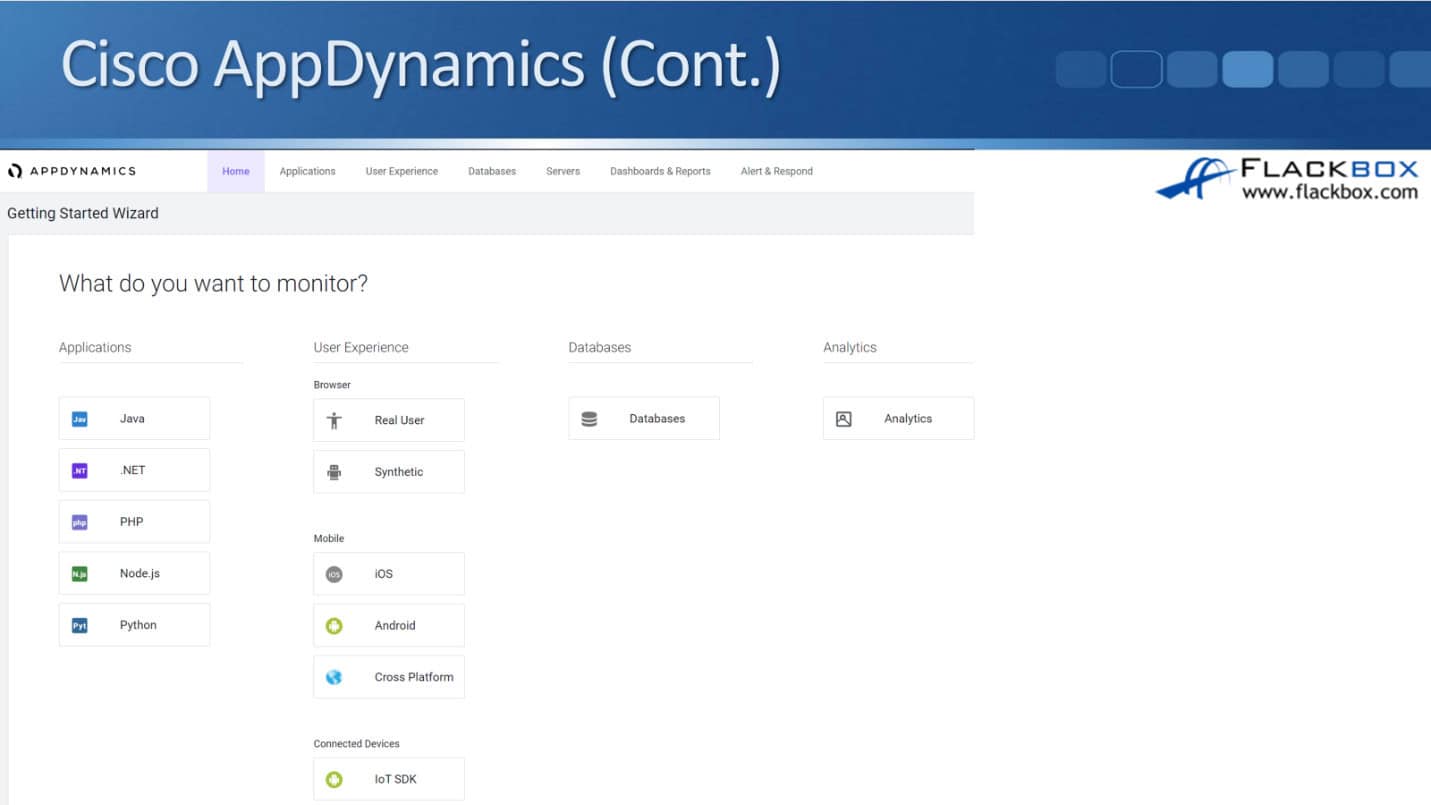The width and height of the screenshot is (1431, 805).
Task: Click the Python icon
Action: tap(80, 625)
